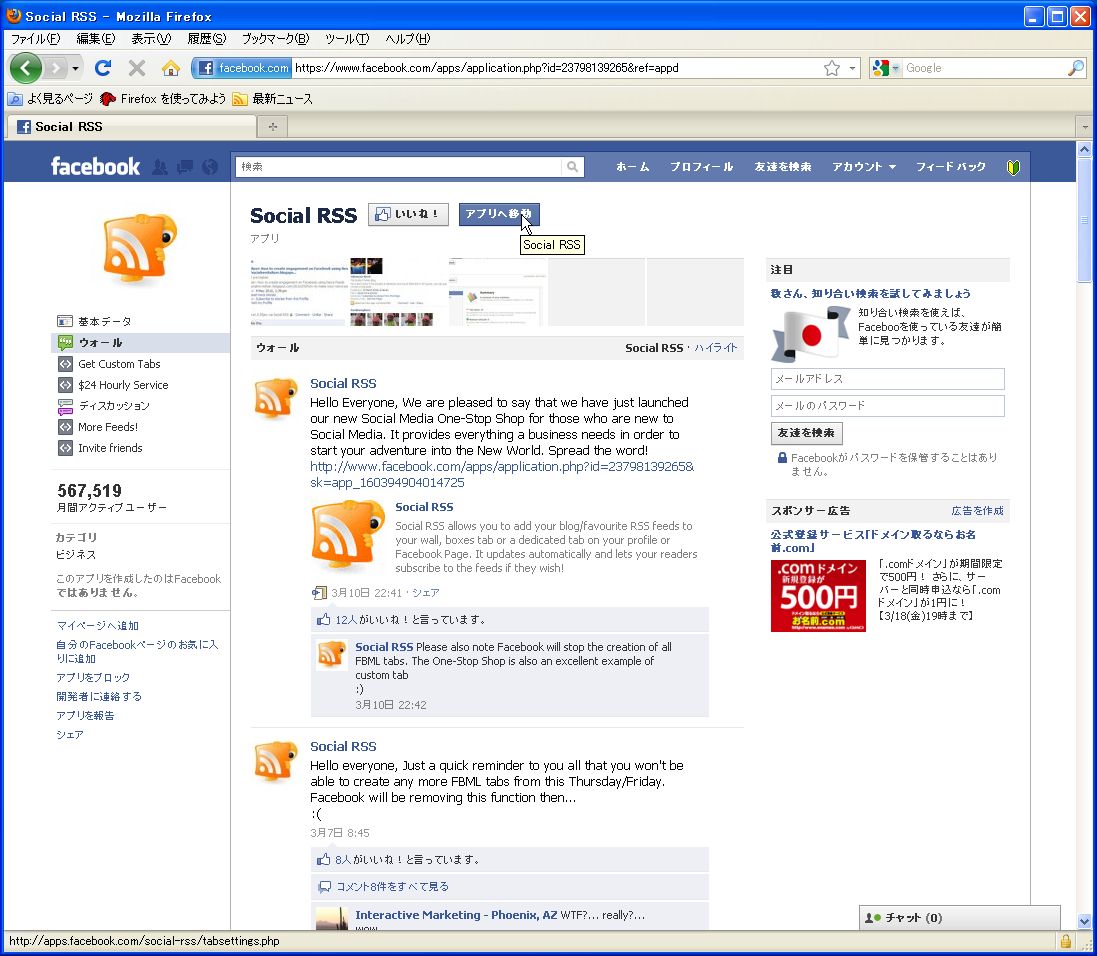
Task: Click the 友達を検索 button in sidebar box
Action: coord(807,433)
